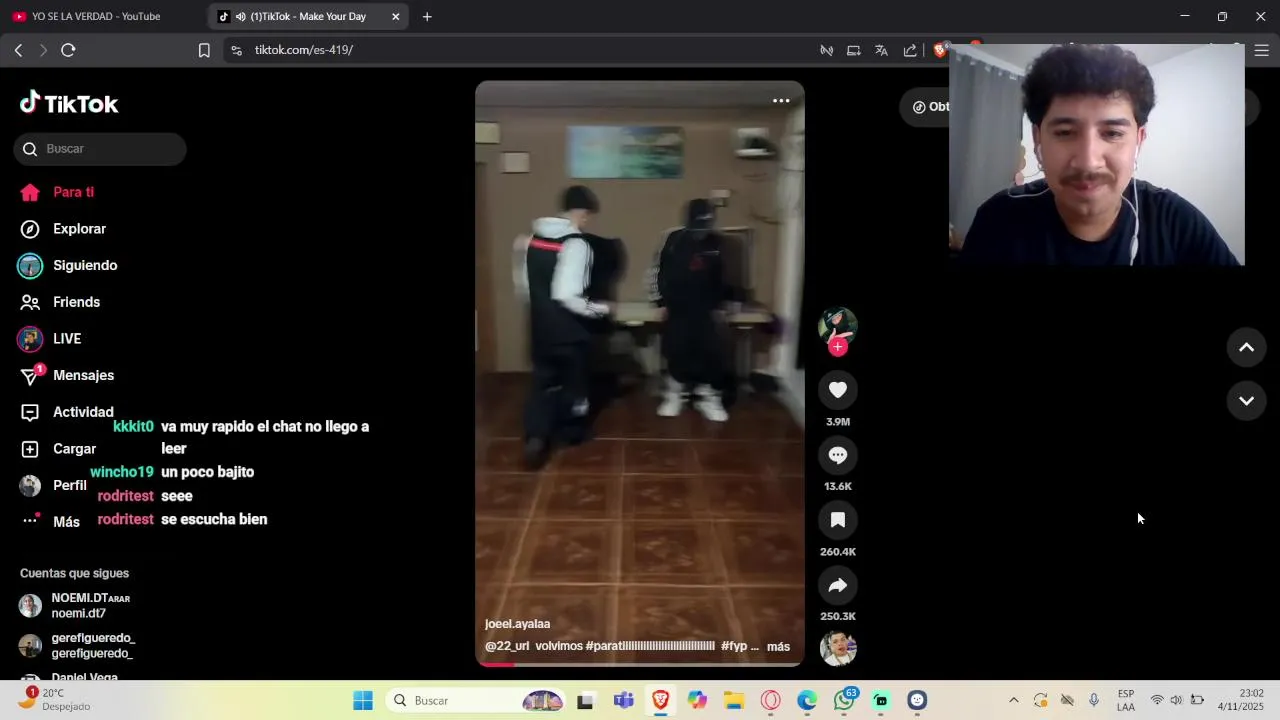Screen dimensions: 1280x720
Task: Click the browser forward arrow
Action: pyautogui.click(x=43, y=50)
